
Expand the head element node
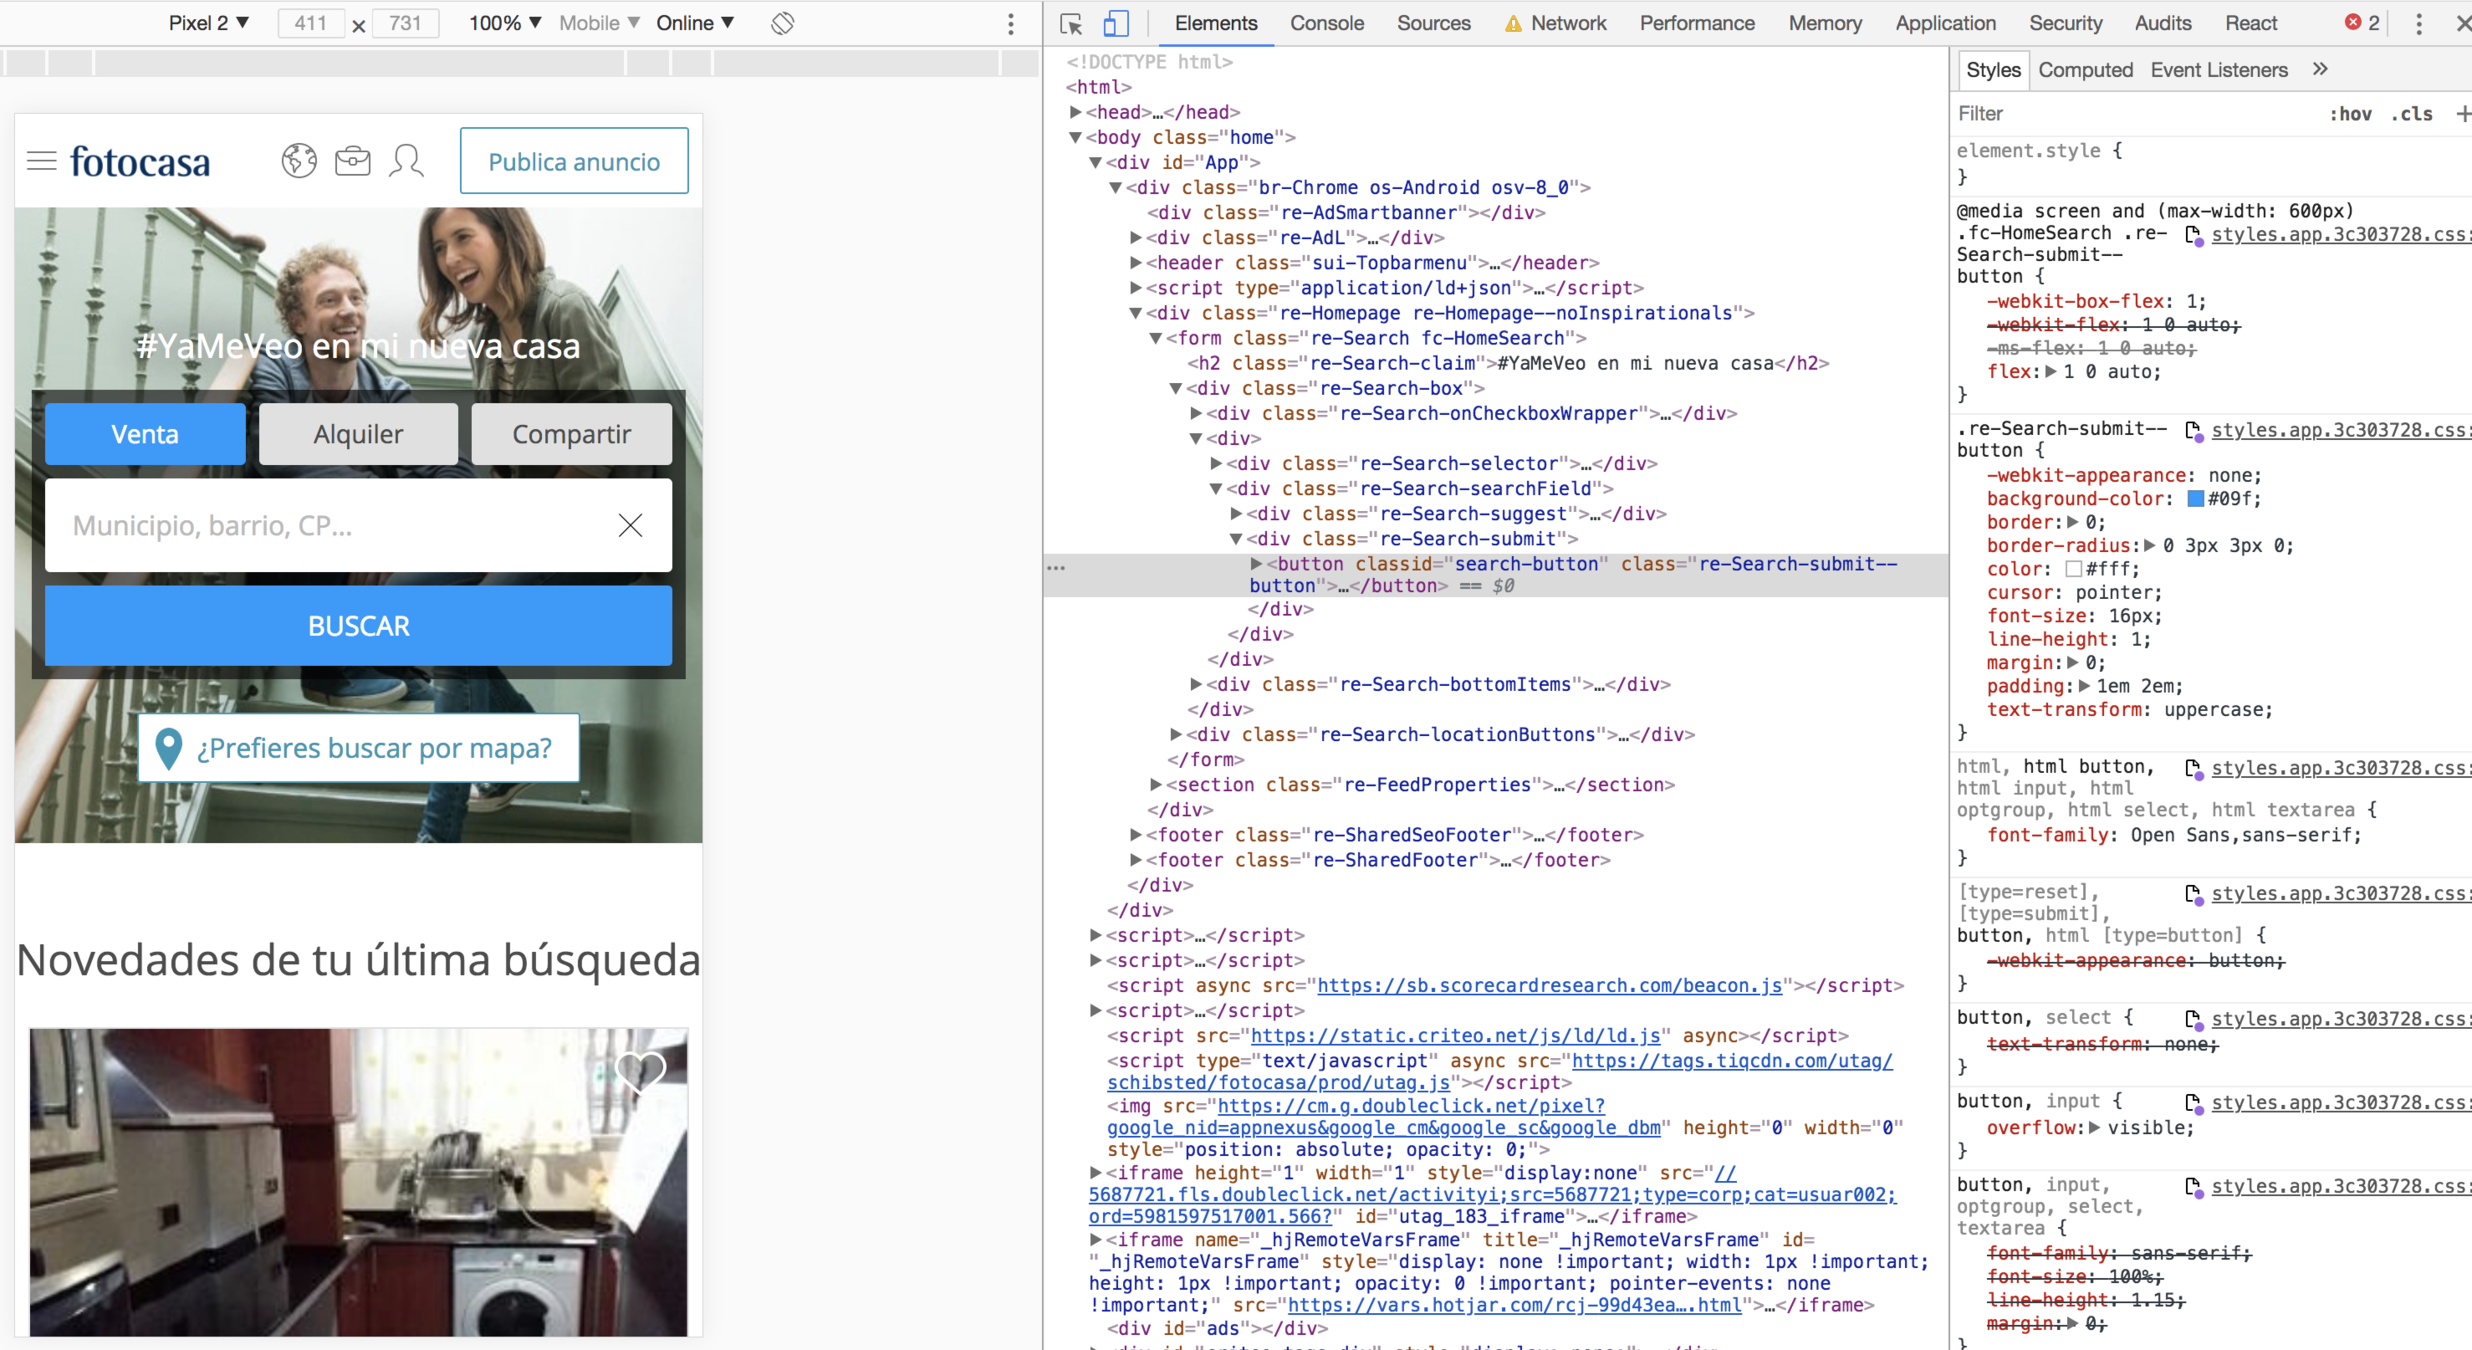click(1076, 112)
